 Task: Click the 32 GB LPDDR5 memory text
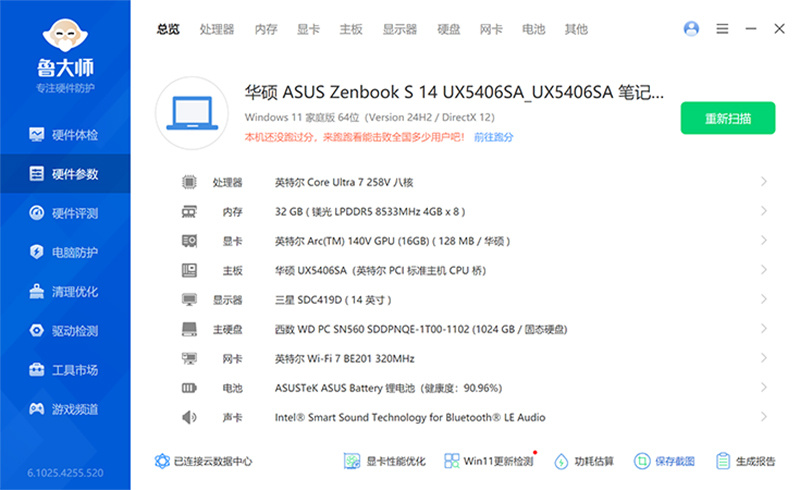coord(370,211)
